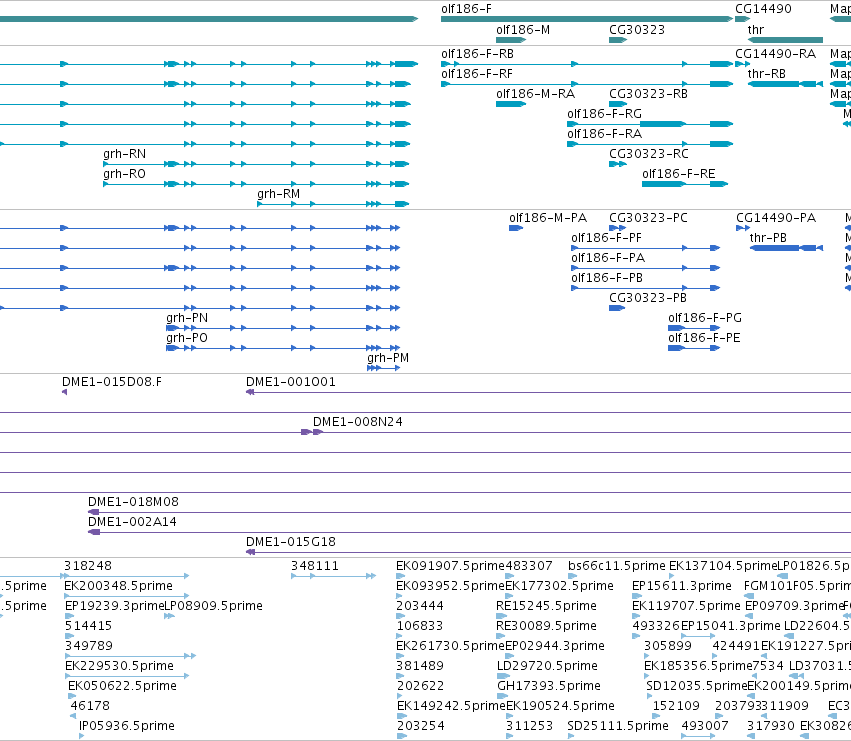Select the EST label 348111

(315, 566)
